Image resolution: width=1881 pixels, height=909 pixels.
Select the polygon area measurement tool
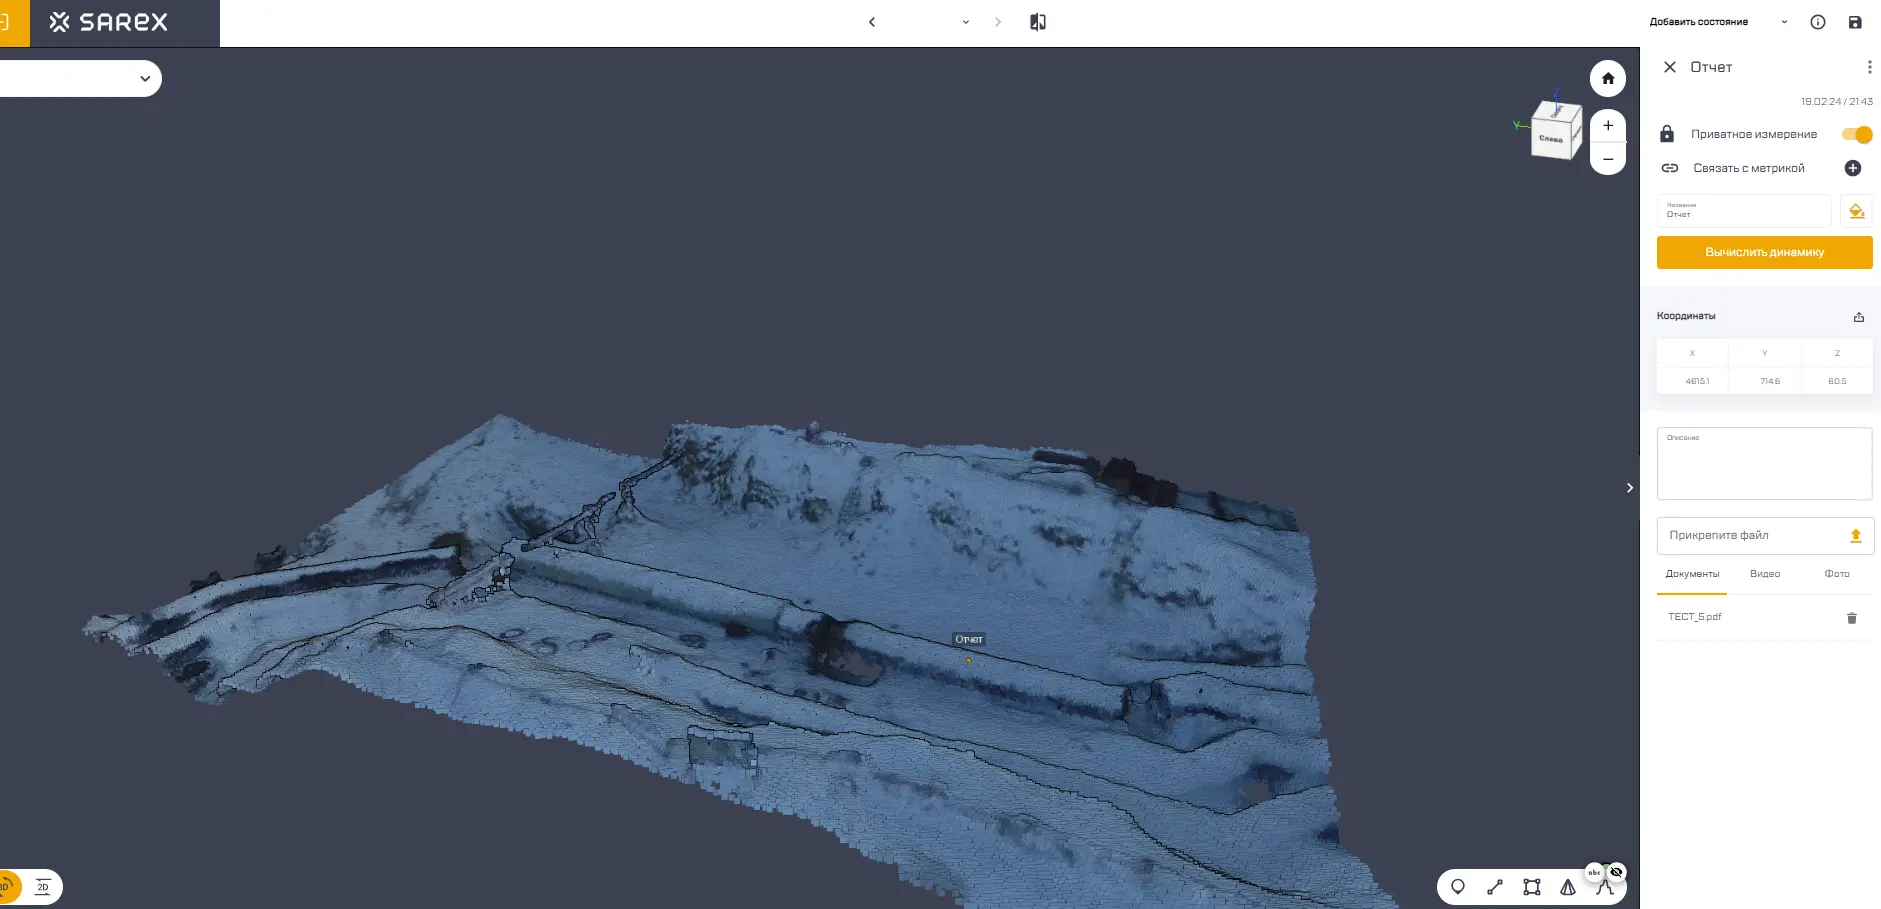click(x=1531, y=887)
